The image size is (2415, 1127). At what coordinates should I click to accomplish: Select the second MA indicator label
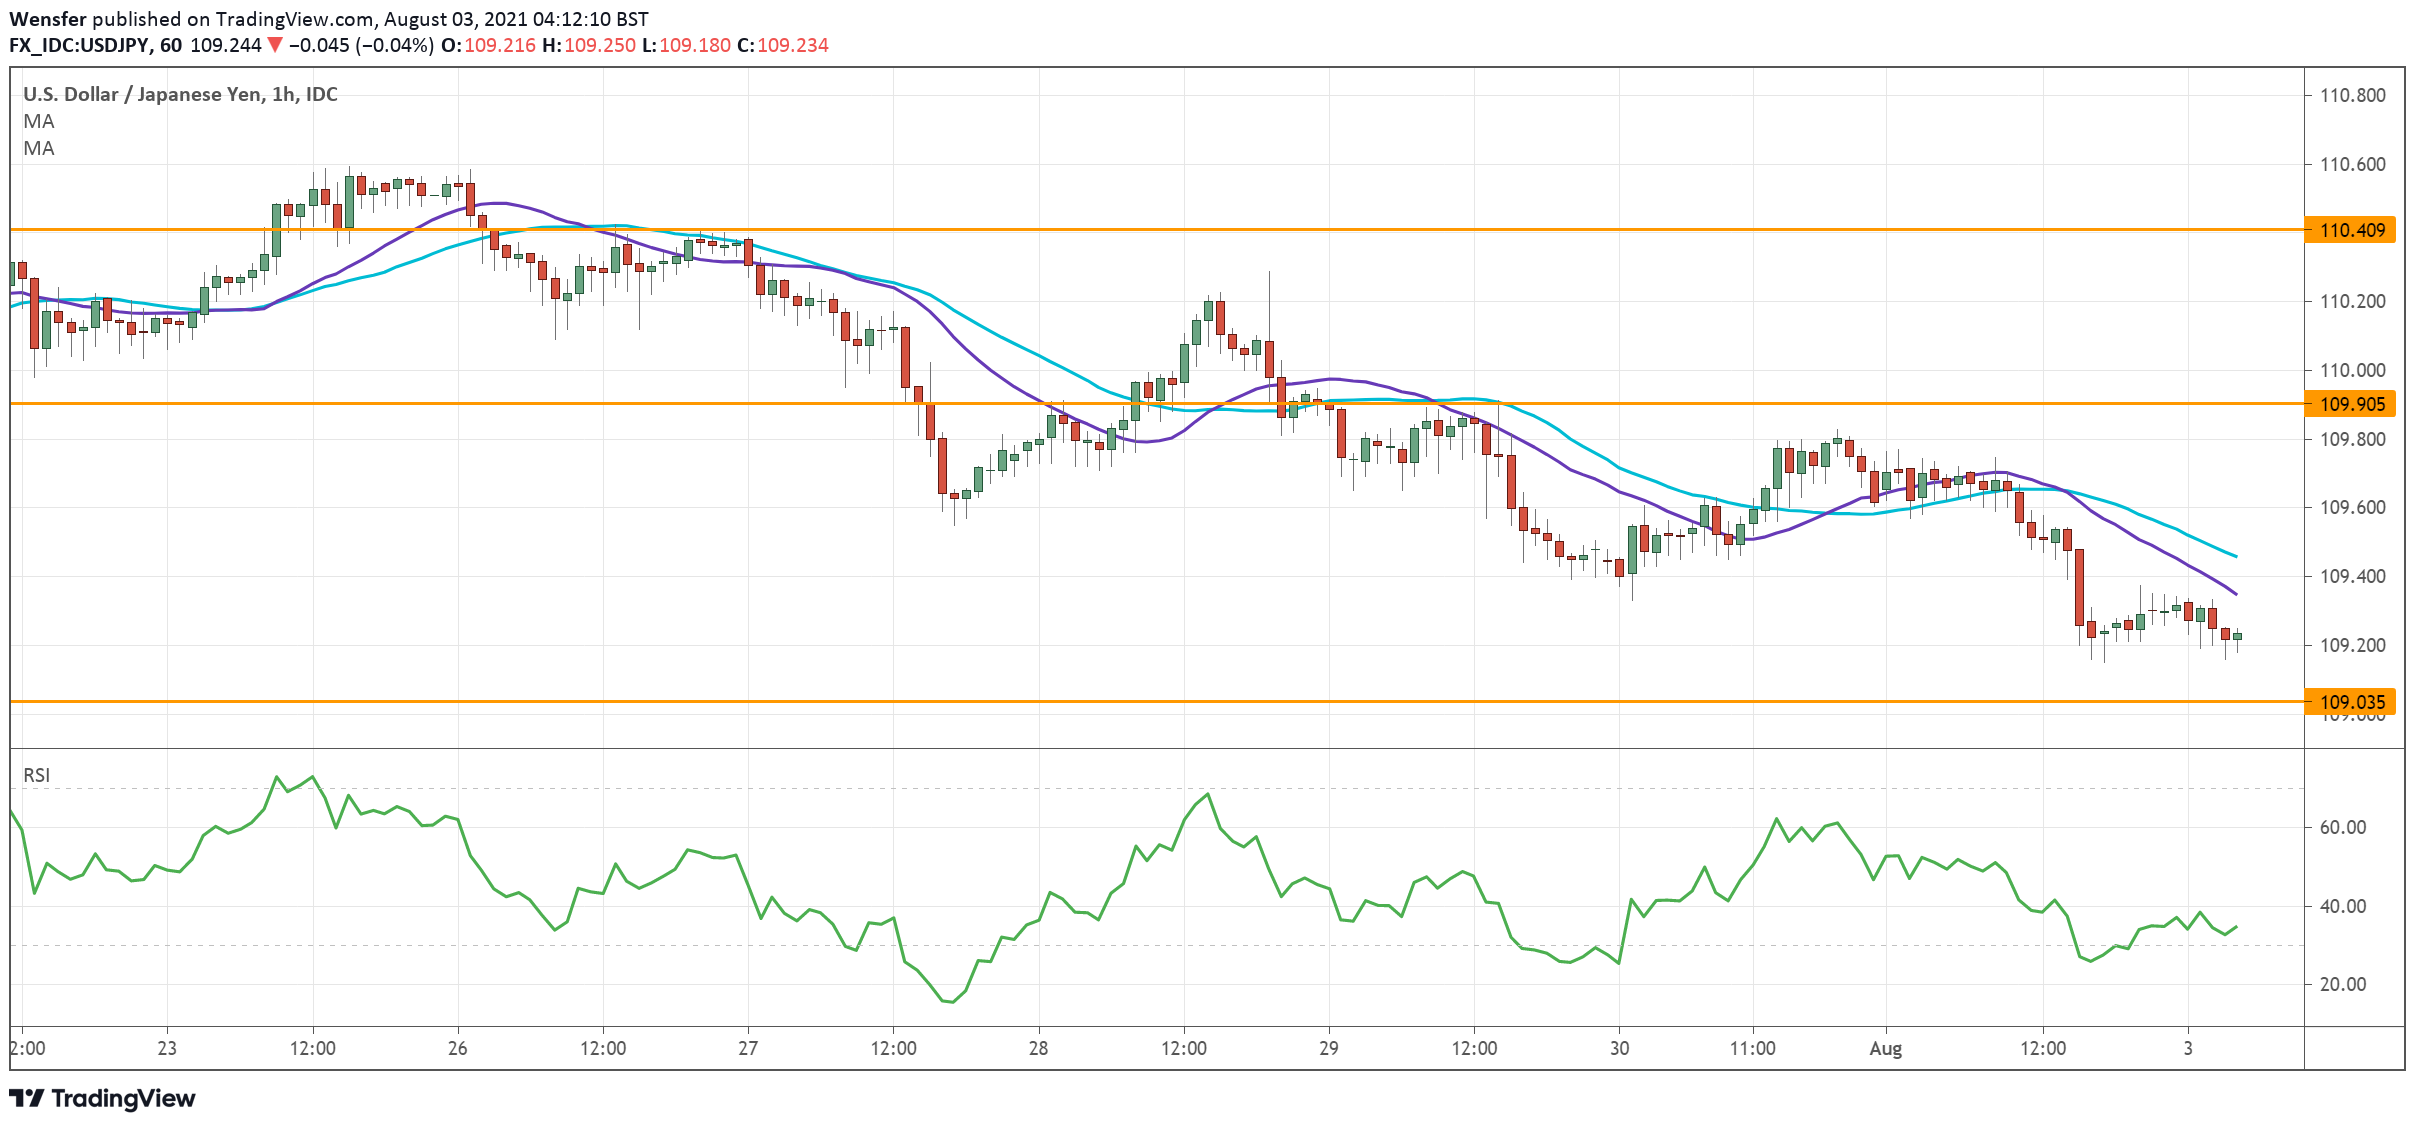(39, 148)
